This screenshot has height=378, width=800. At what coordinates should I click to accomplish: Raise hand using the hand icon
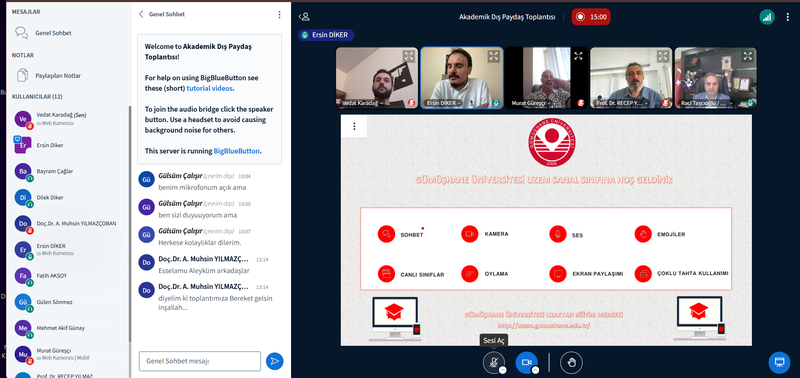coord(571,362)
